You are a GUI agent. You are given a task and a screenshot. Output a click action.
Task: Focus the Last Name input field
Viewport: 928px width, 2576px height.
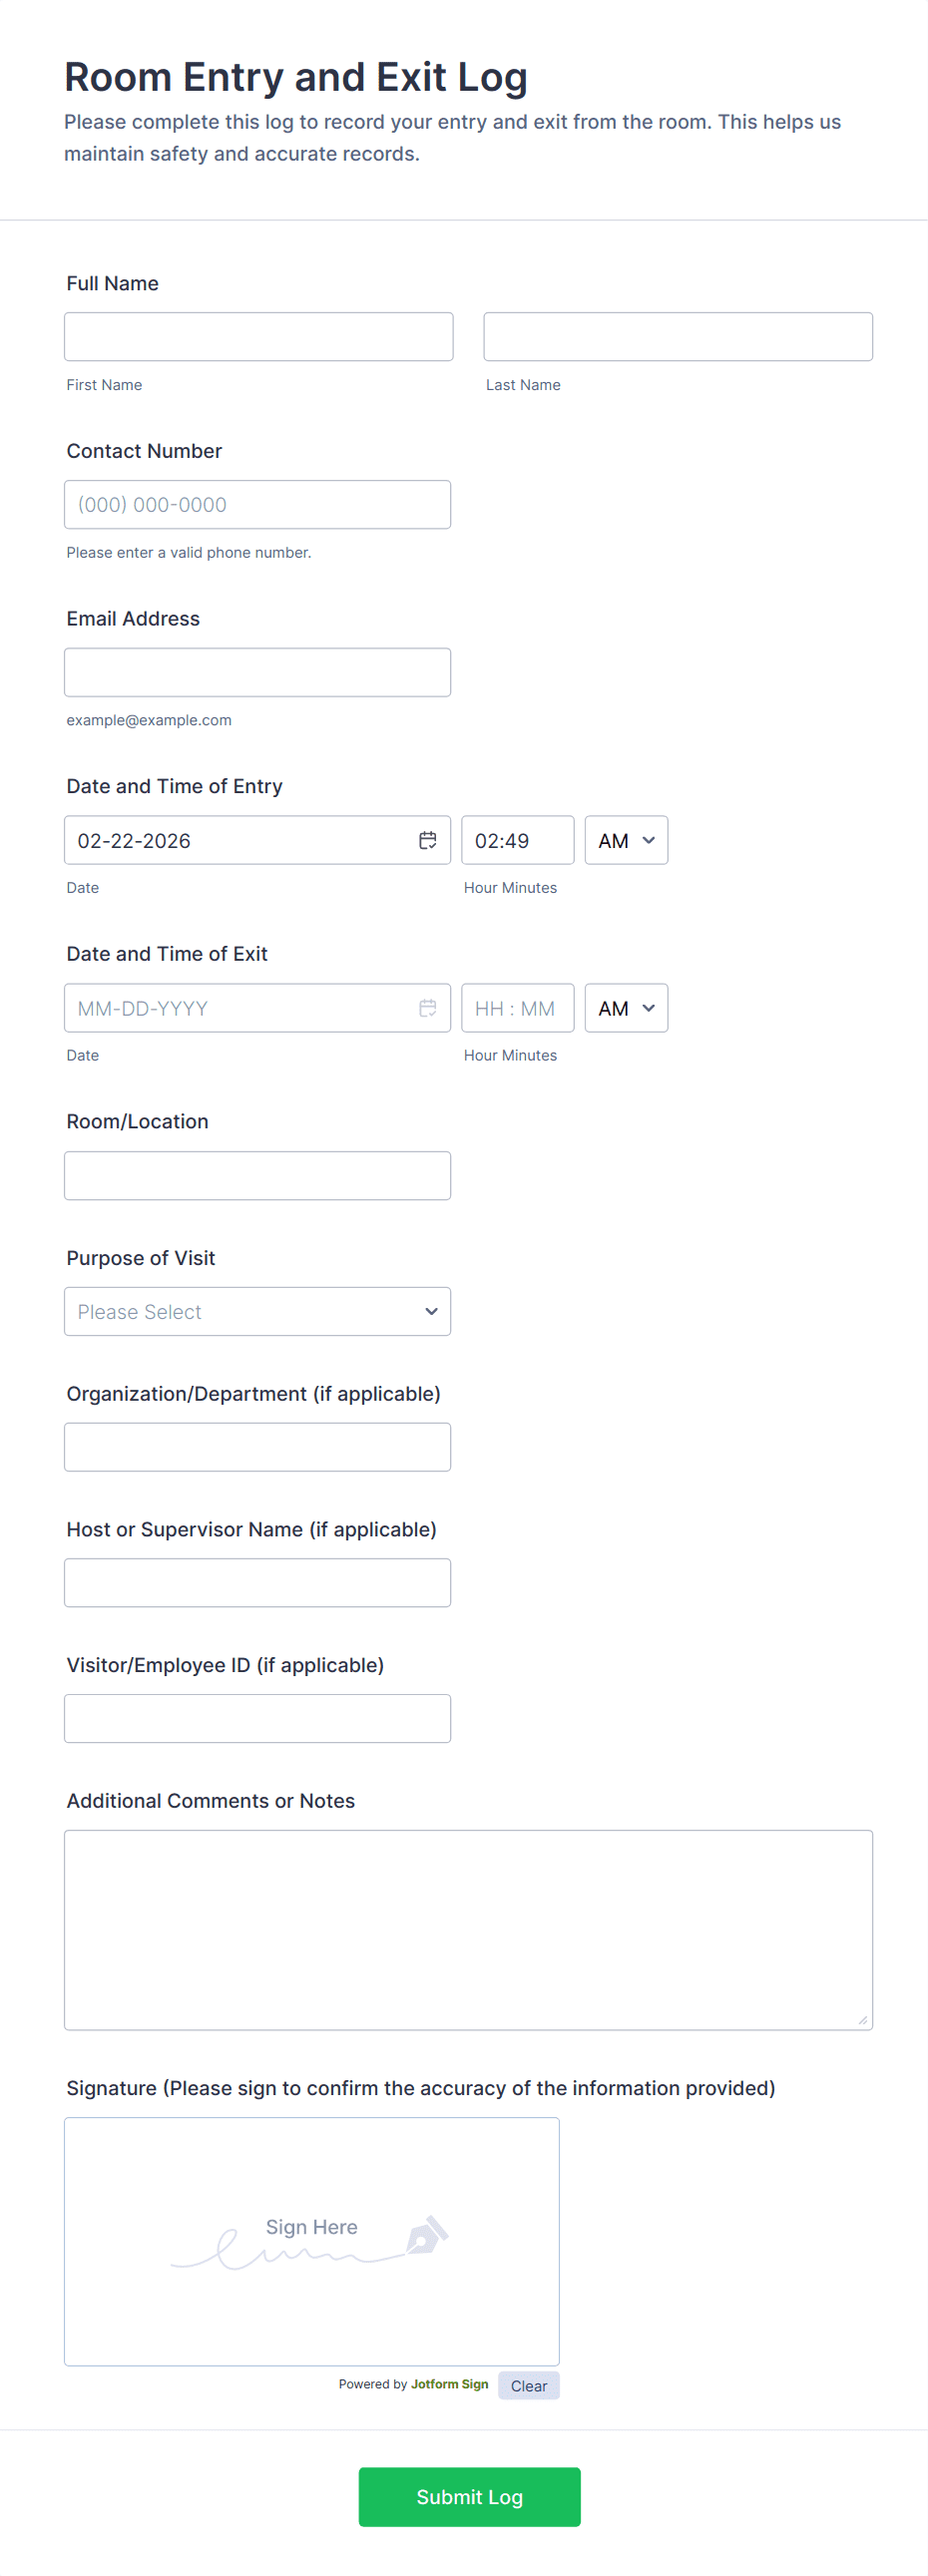pos(677,337)
